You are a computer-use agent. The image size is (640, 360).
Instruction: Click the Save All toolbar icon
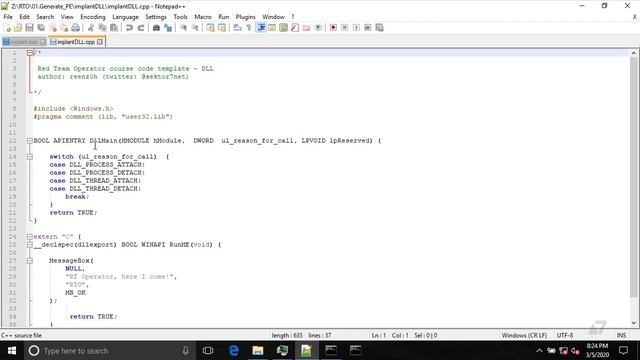tap(41, 28)
